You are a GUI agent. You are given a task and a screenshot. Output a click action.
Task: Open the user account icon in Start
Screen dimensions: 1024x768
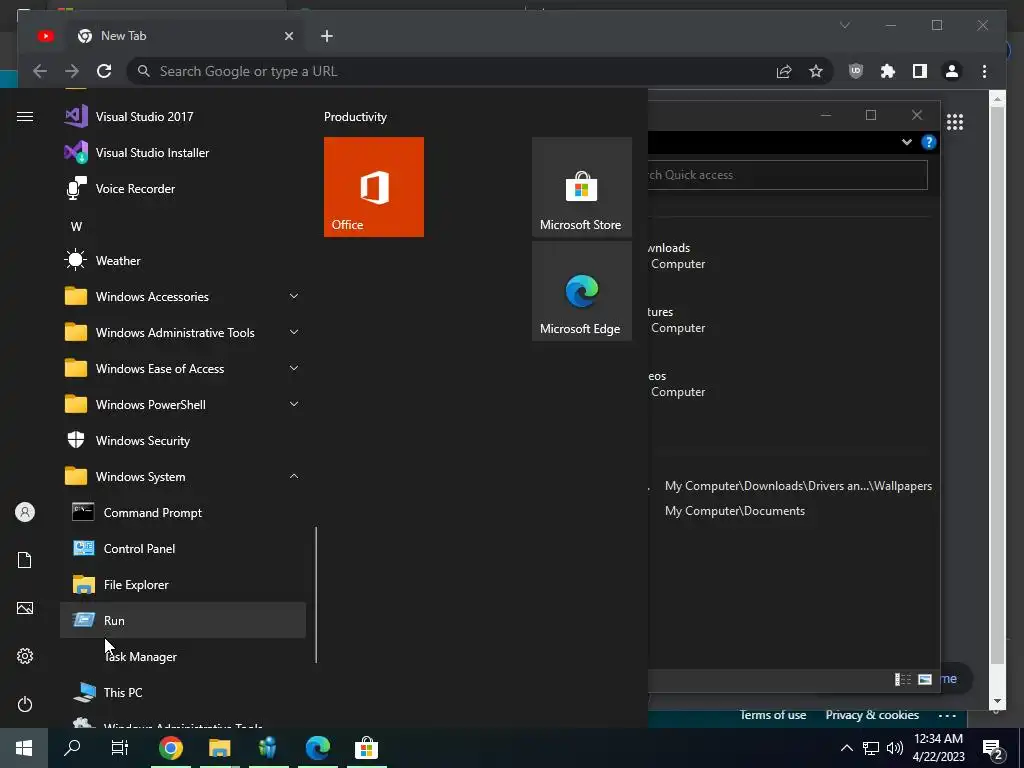click(x=25, y=512)
